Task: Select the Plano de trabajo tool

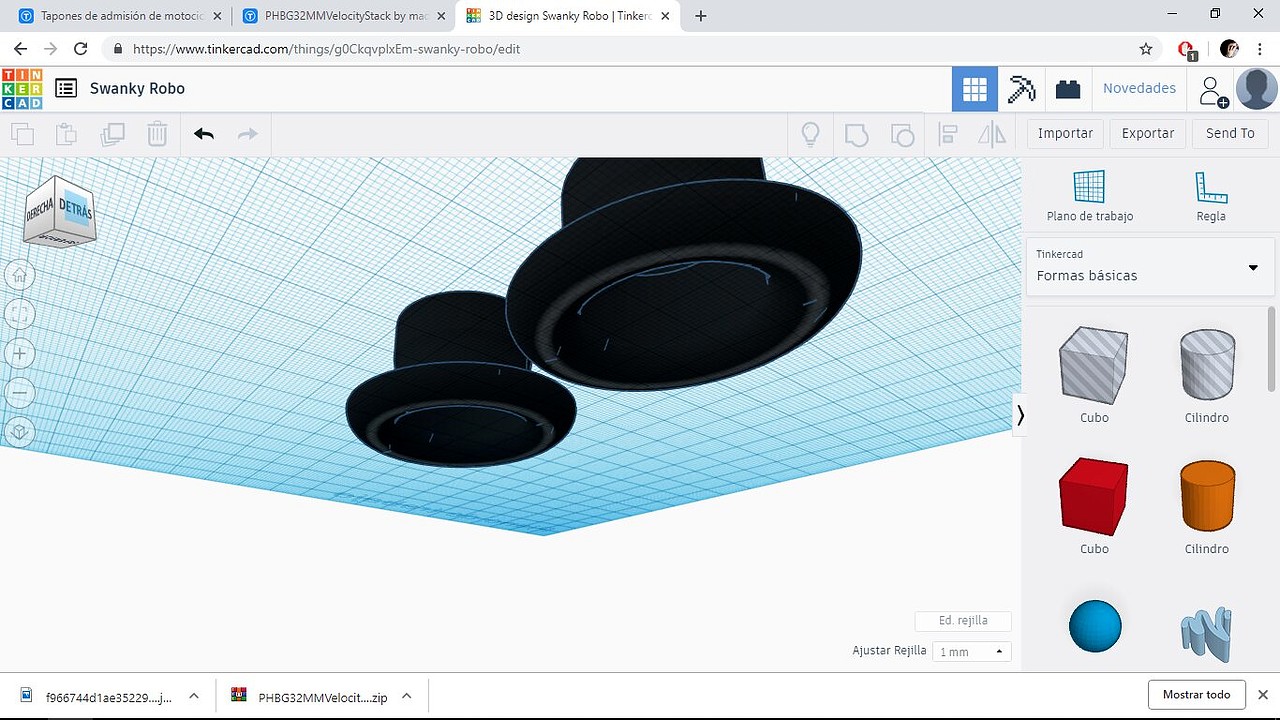Action: (x=1089, y=196)
